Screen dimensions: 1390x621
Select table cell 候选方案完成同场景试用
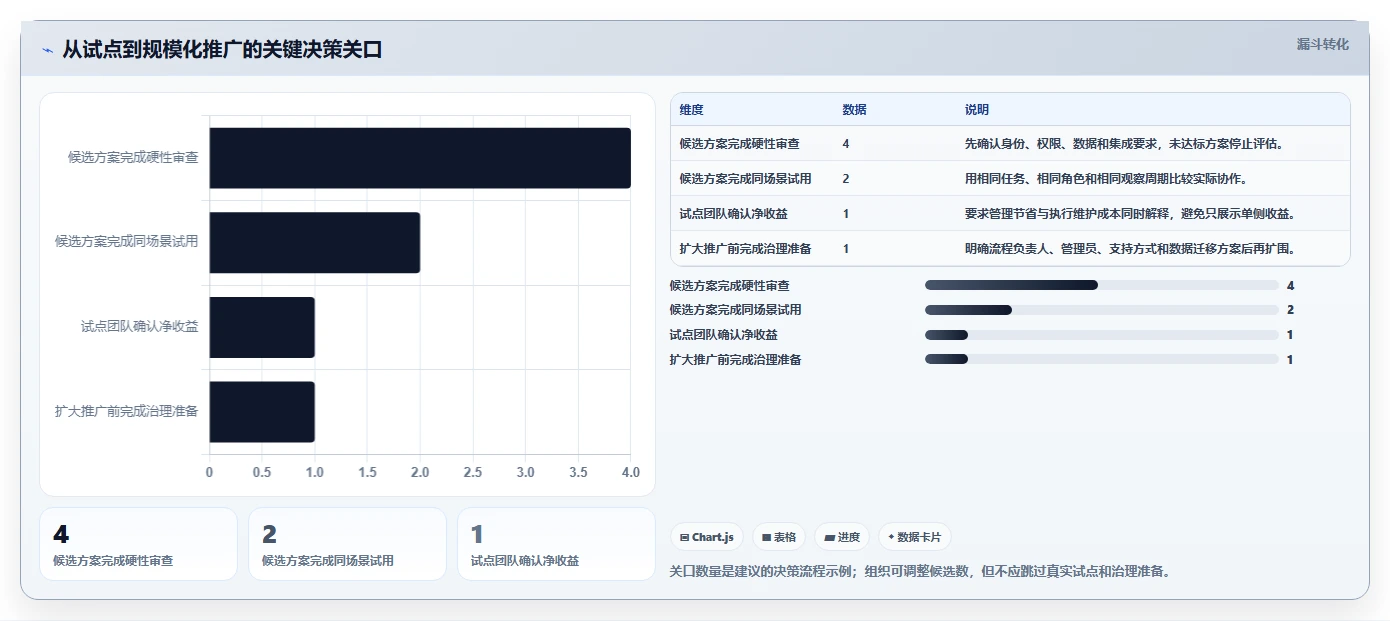tap(745, 179)
